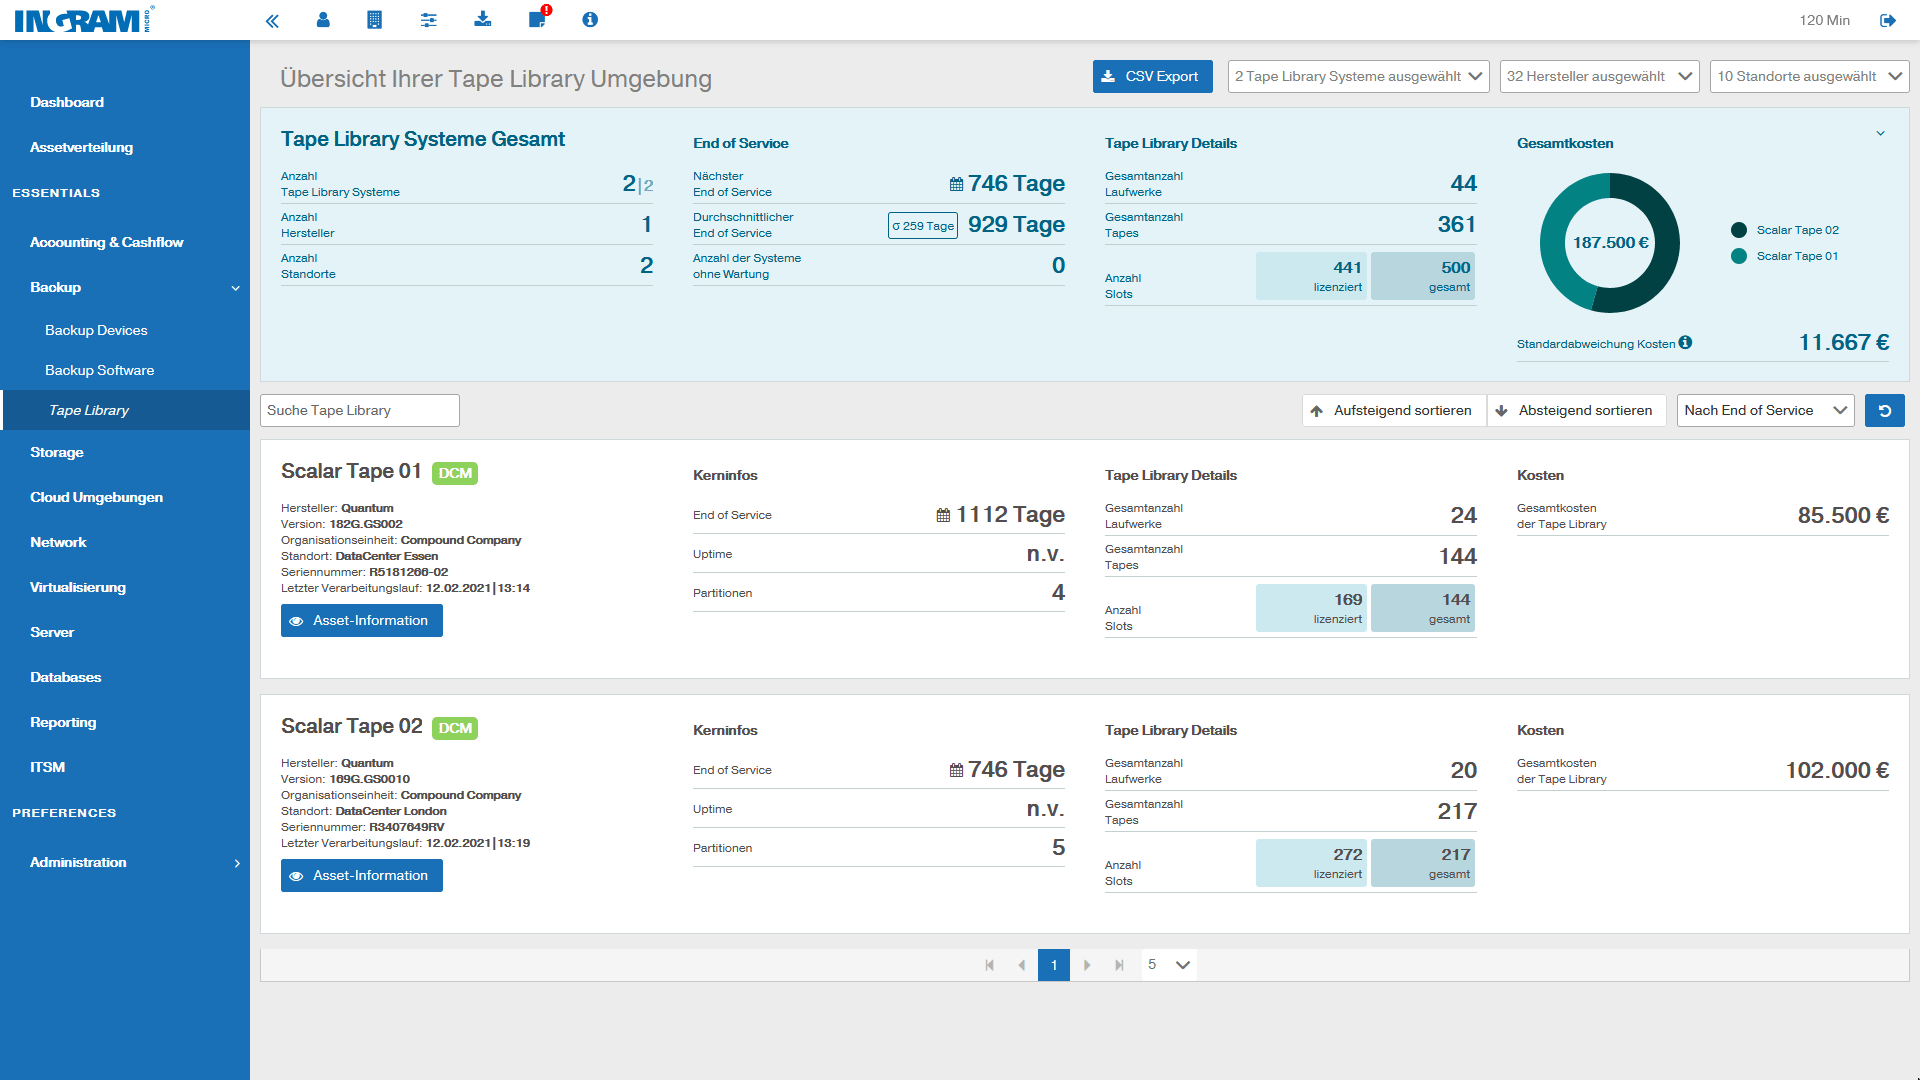Click 500 gesamt slots tile in summary
Screen dimensions: 1920x1080
tap(1422, 276)
